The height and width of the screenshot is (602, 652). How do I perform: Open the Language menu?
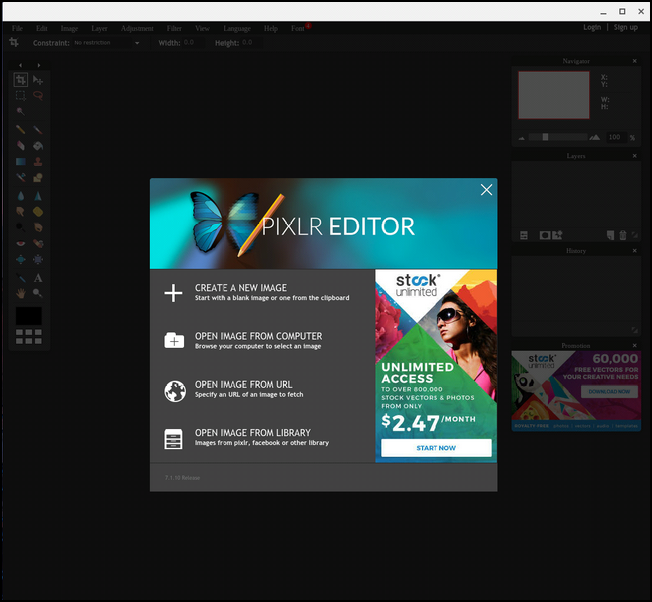[237, 28]
